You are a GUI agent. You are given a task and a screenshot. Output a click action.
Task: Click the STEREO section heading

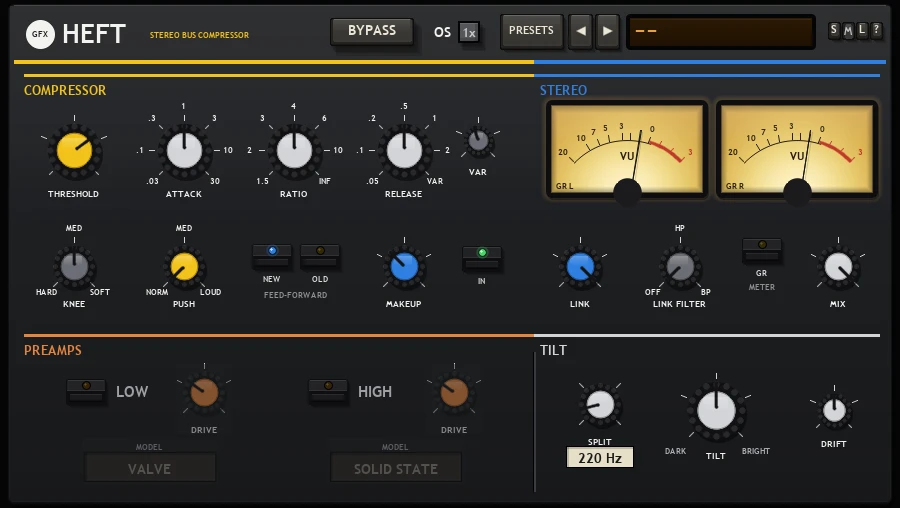563,90
